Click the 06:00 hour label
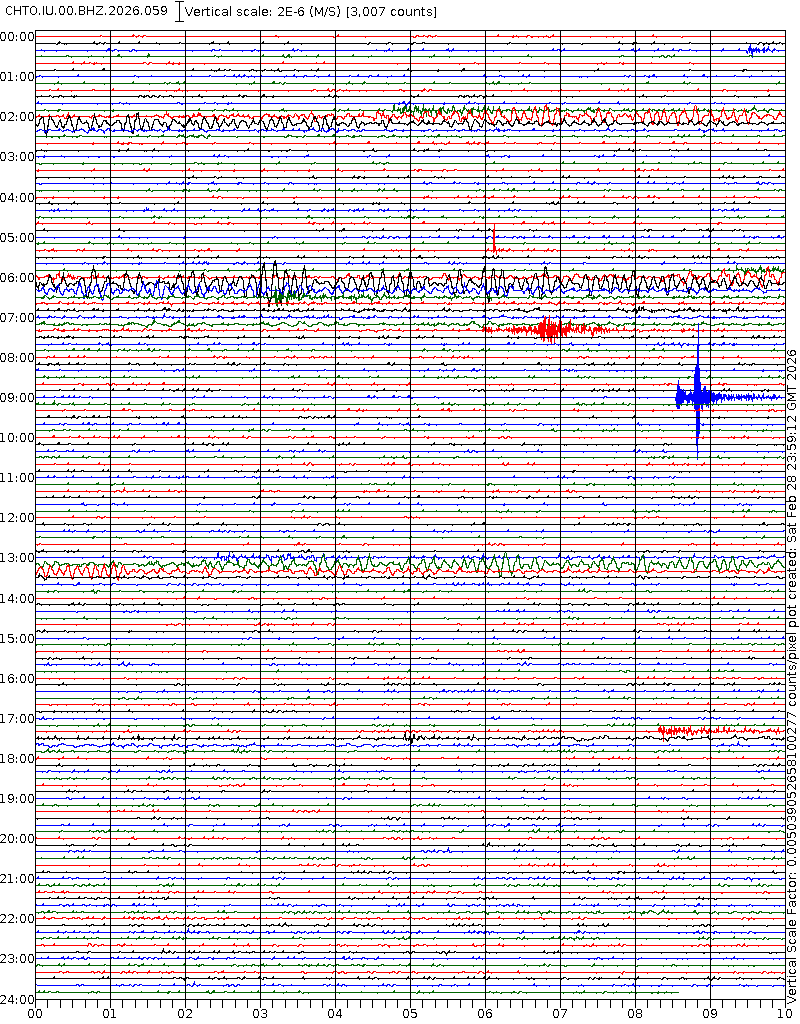This screenshot has height=1024, width=800. [x=17, y=277]
